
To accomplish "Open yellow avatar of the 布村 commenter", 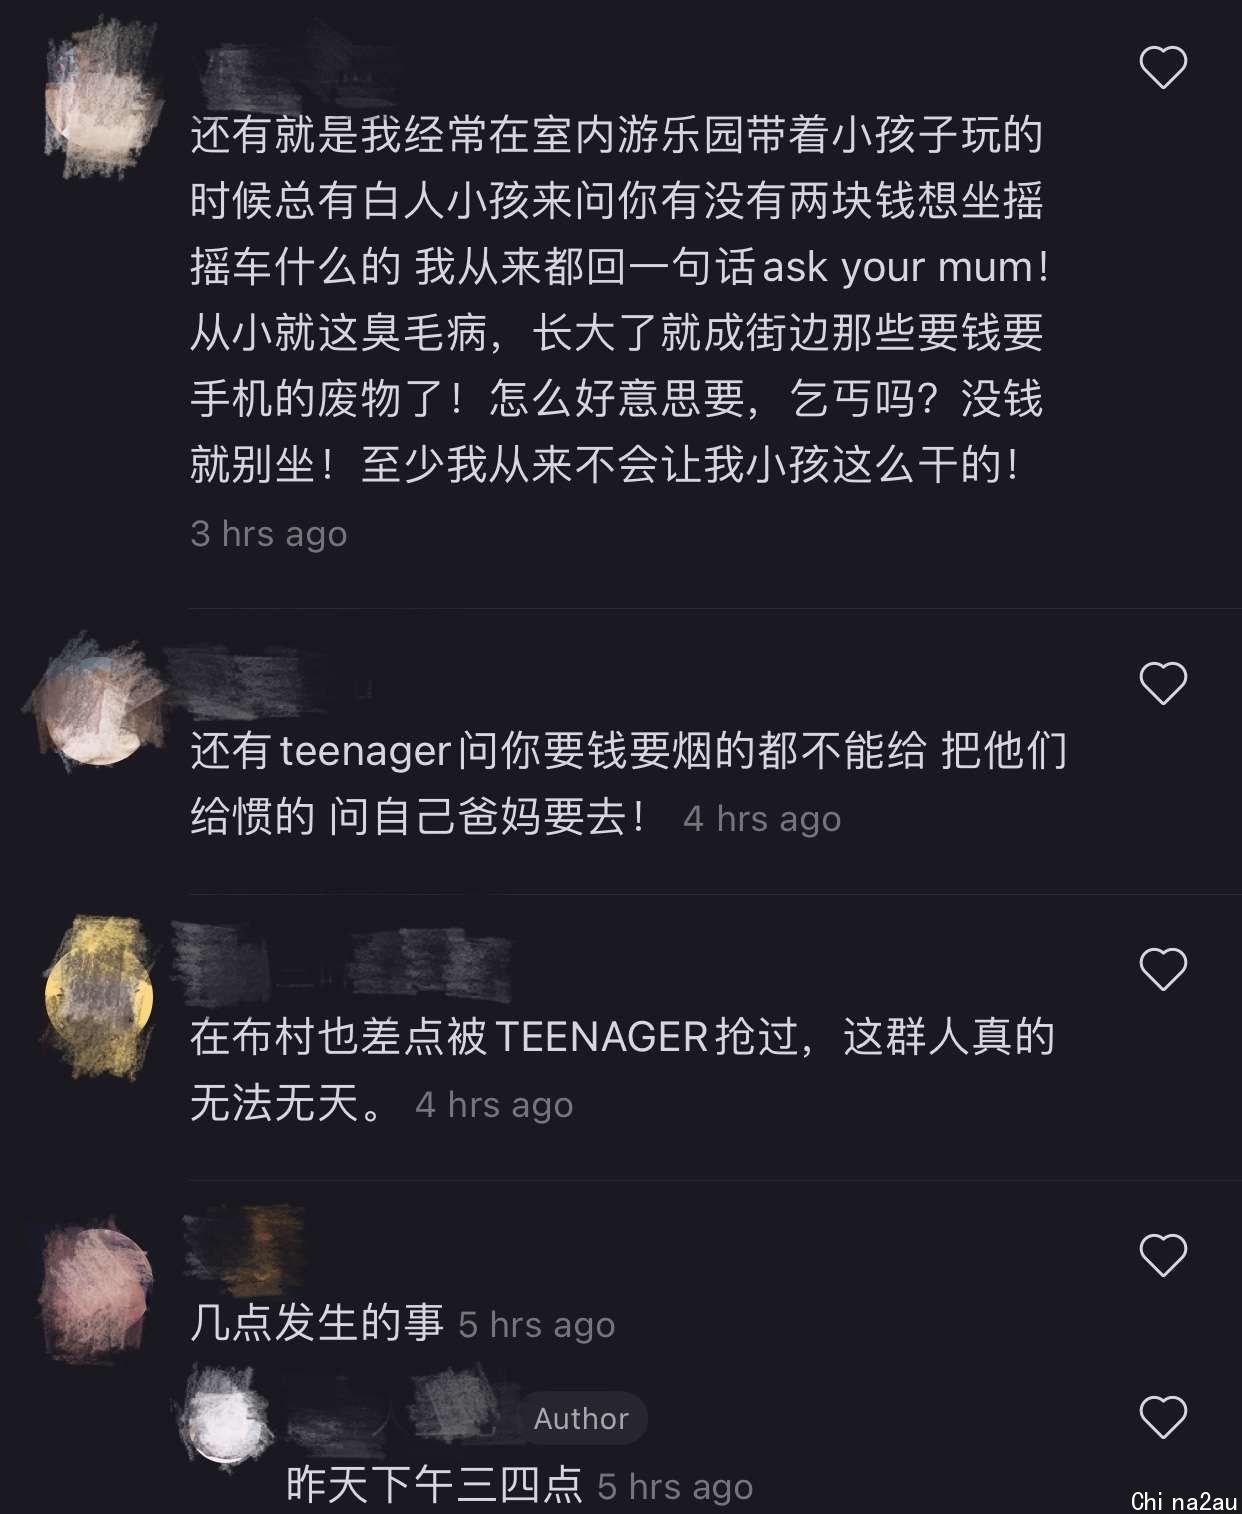I will tap(100, 997).
